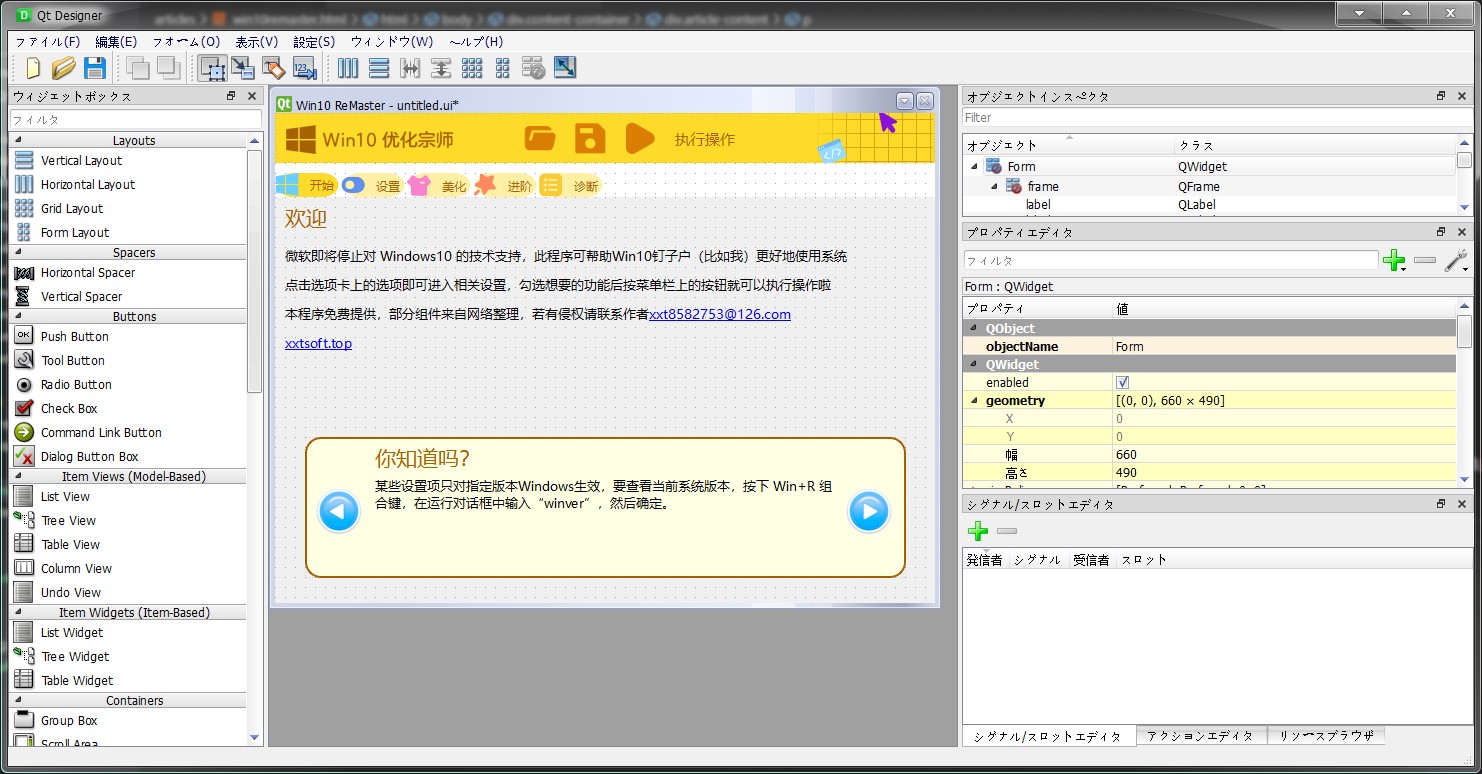Click the xxt8582753@126.com email link
Image resolution: width=1482 pixels, height=774 pixels.
tap(720, 314)
